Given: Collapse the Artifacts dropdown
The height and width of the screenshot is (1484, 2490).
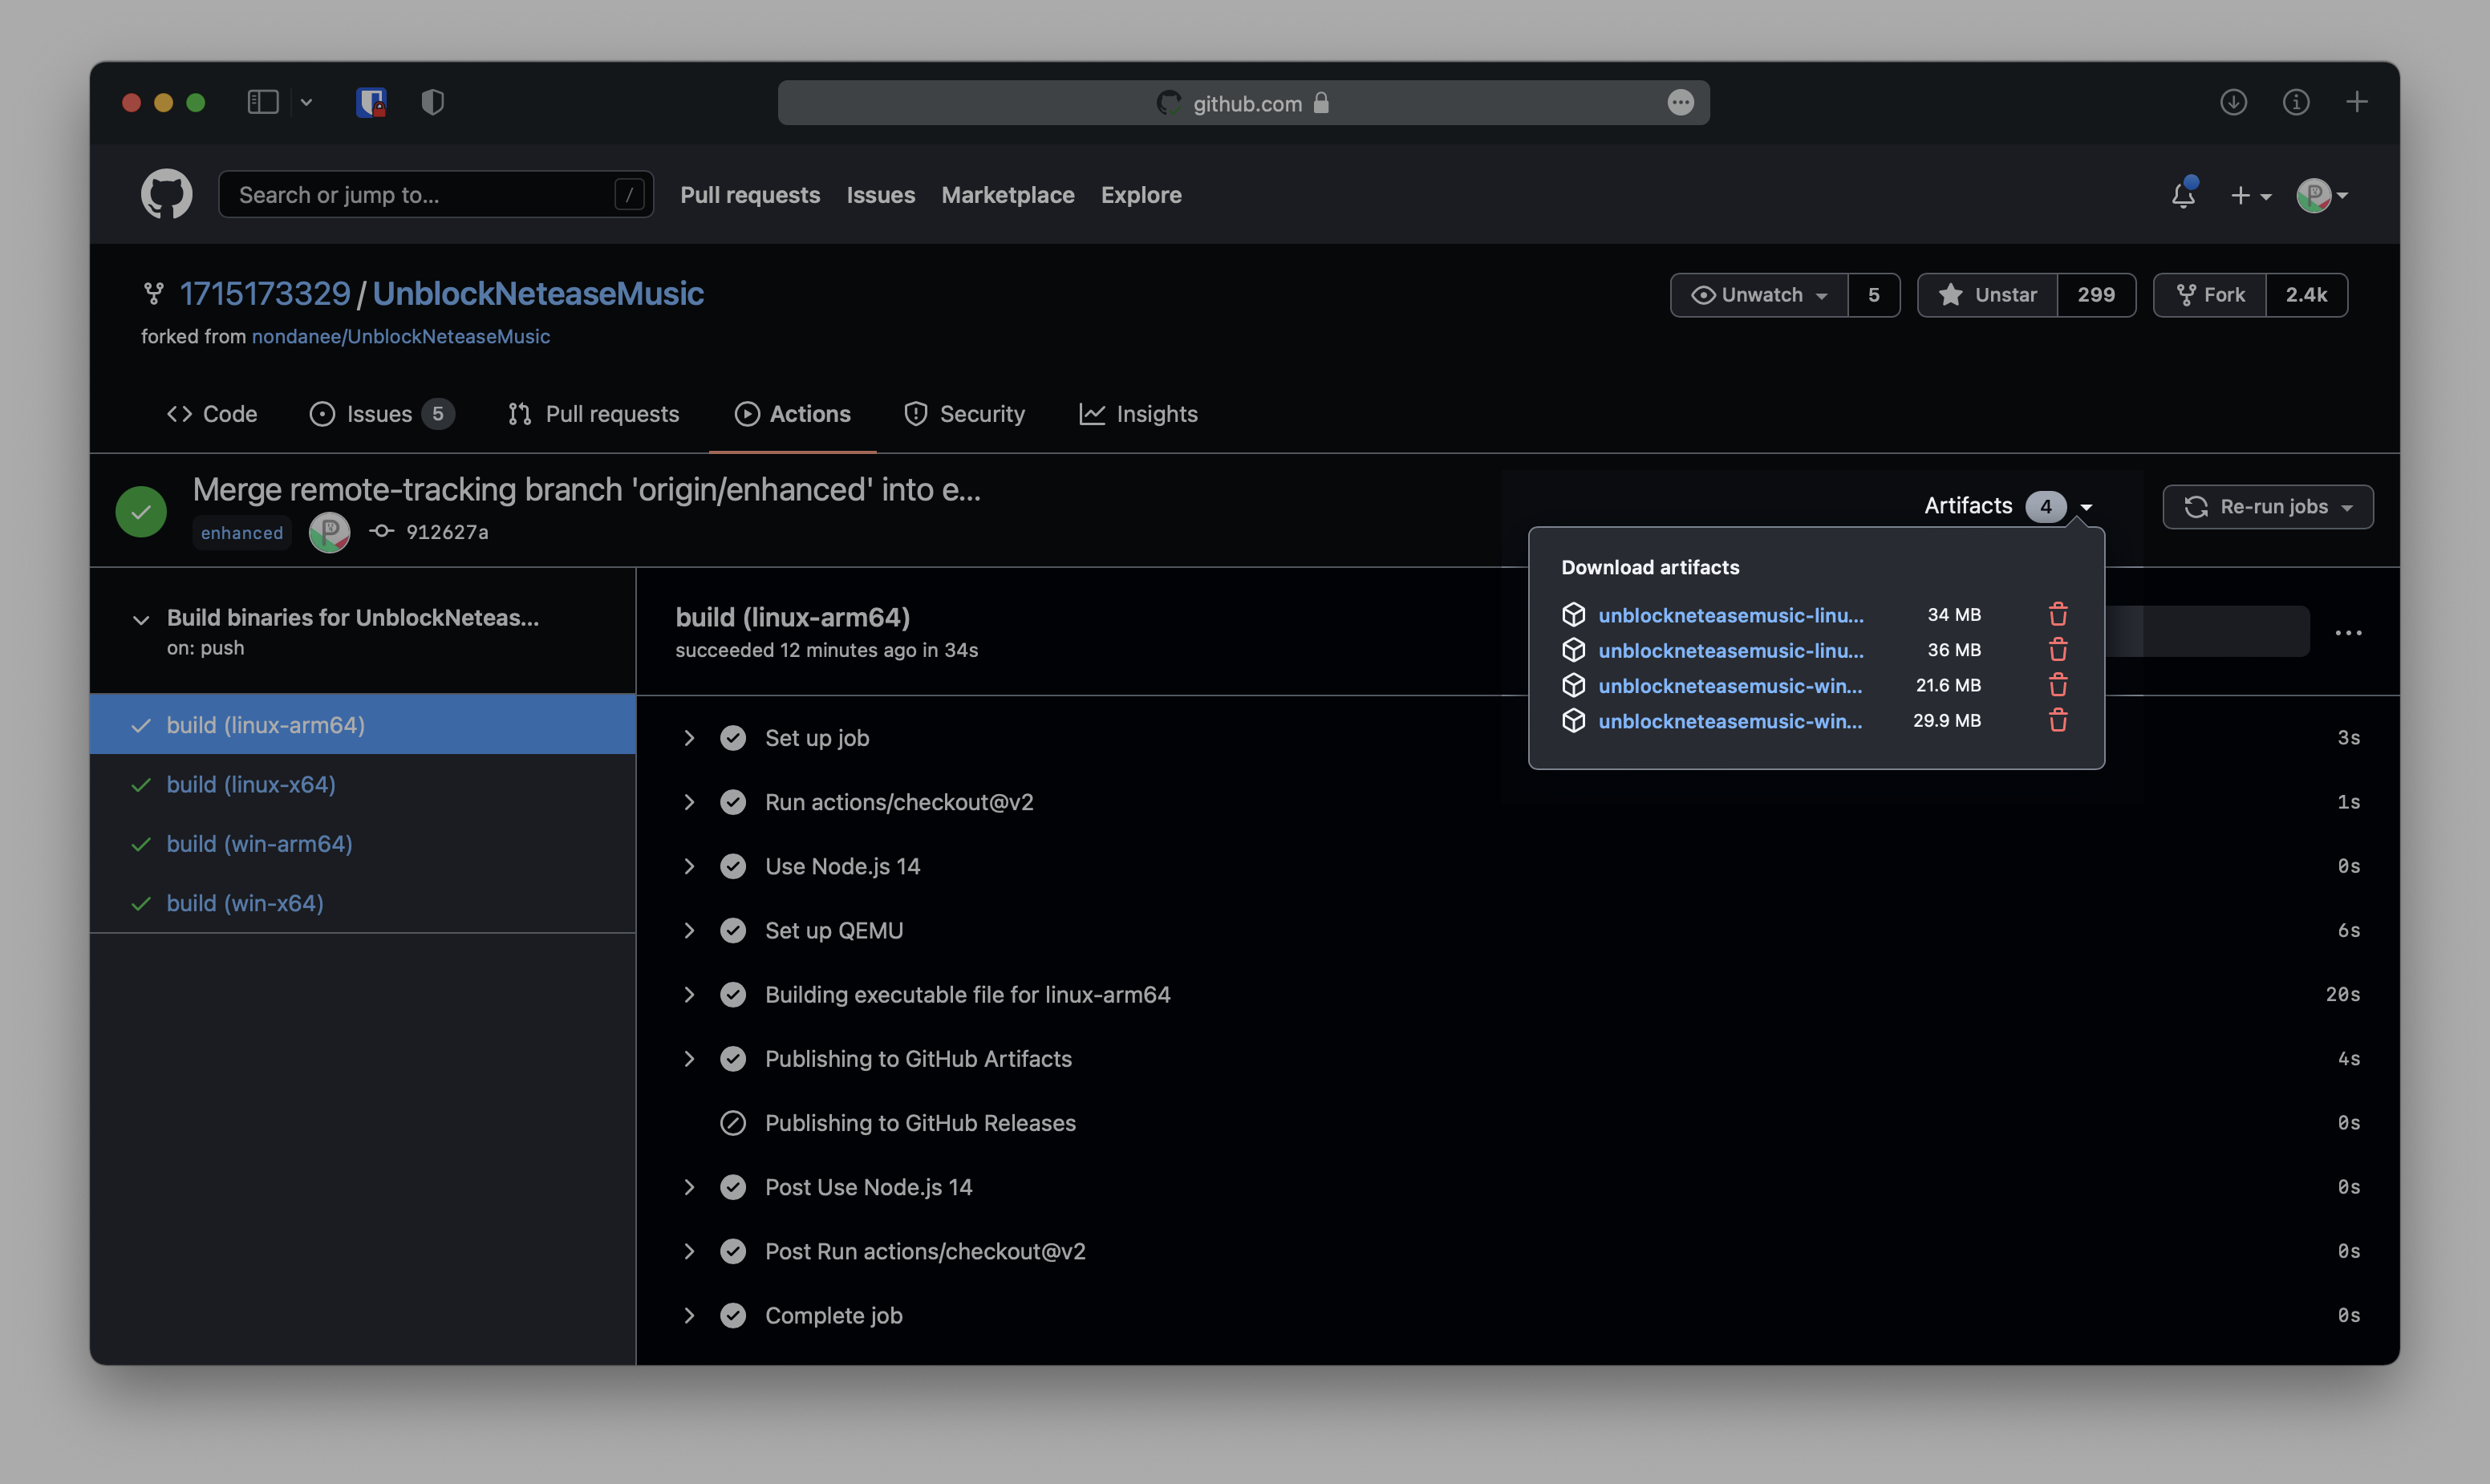Looking at the screenshot, I should click(2008, 506).
